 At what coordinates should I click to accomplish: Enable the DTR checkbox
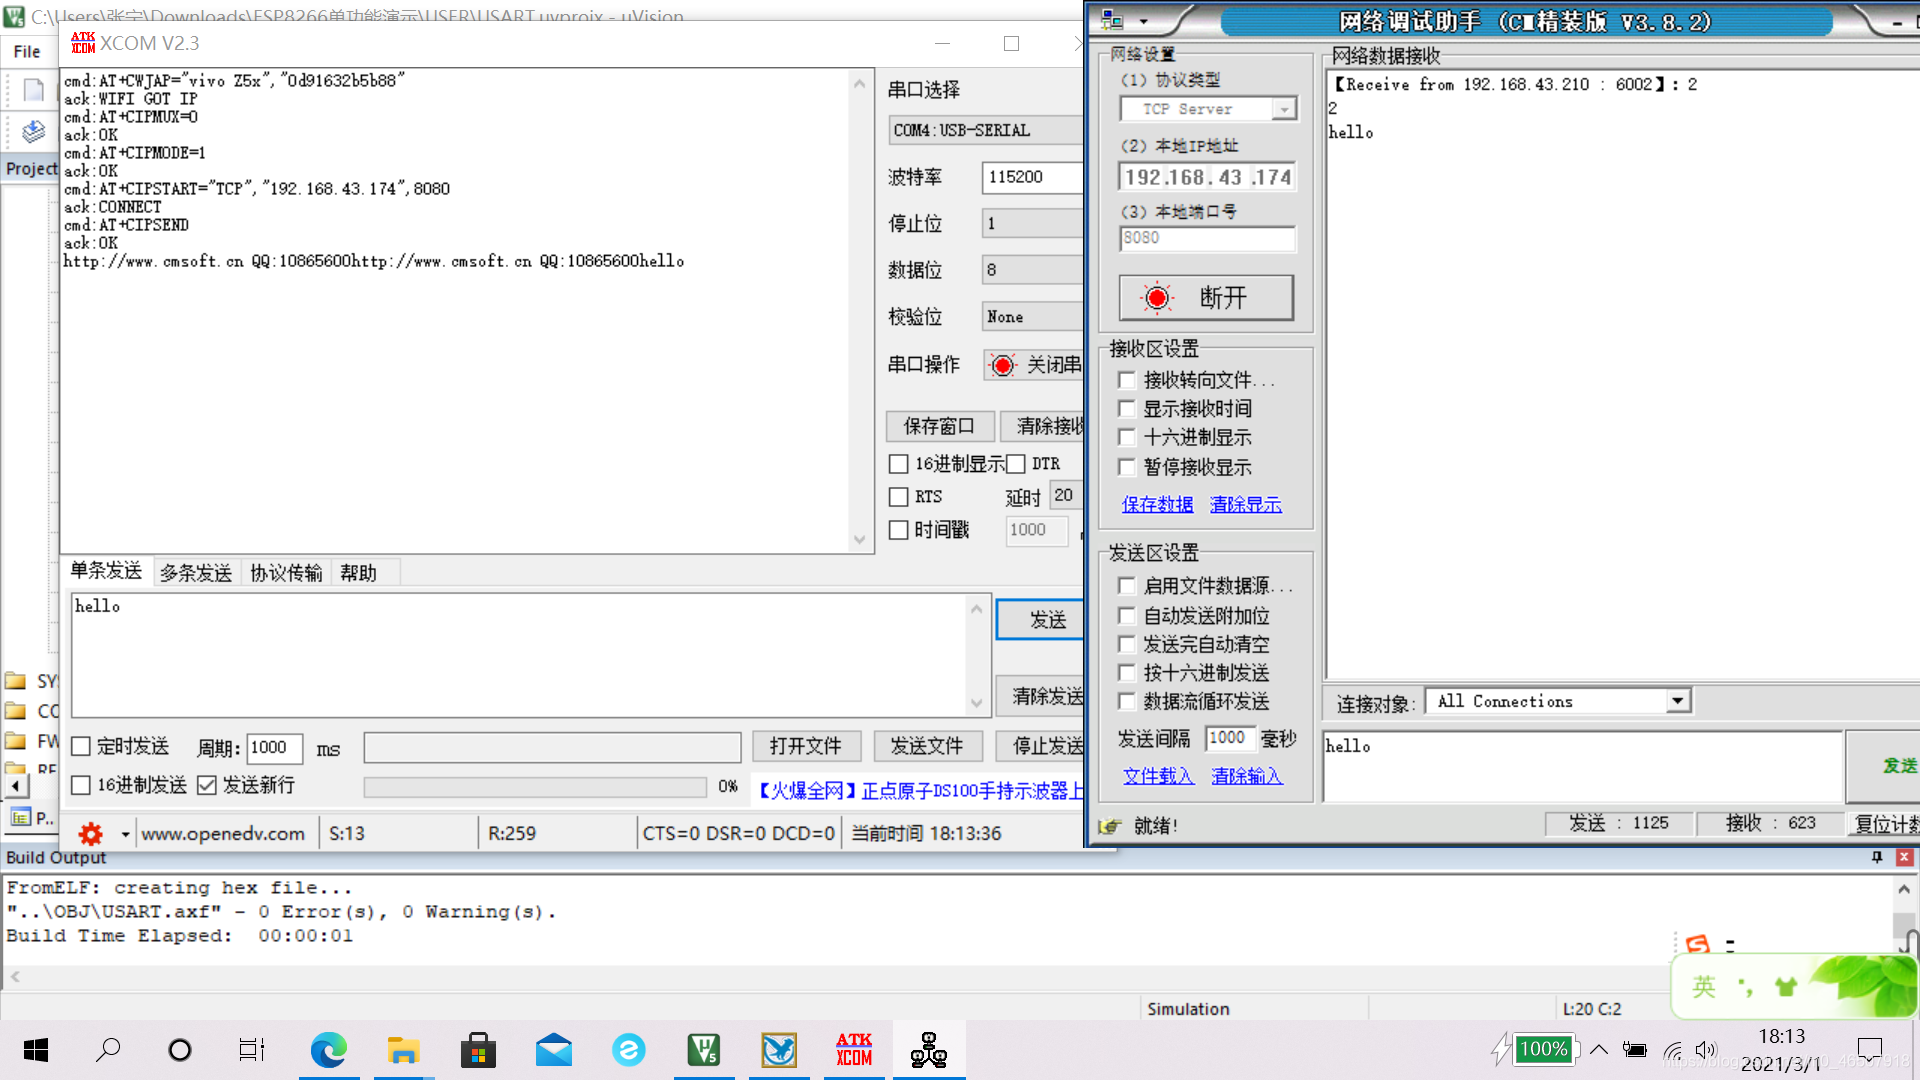(1016, 464)
